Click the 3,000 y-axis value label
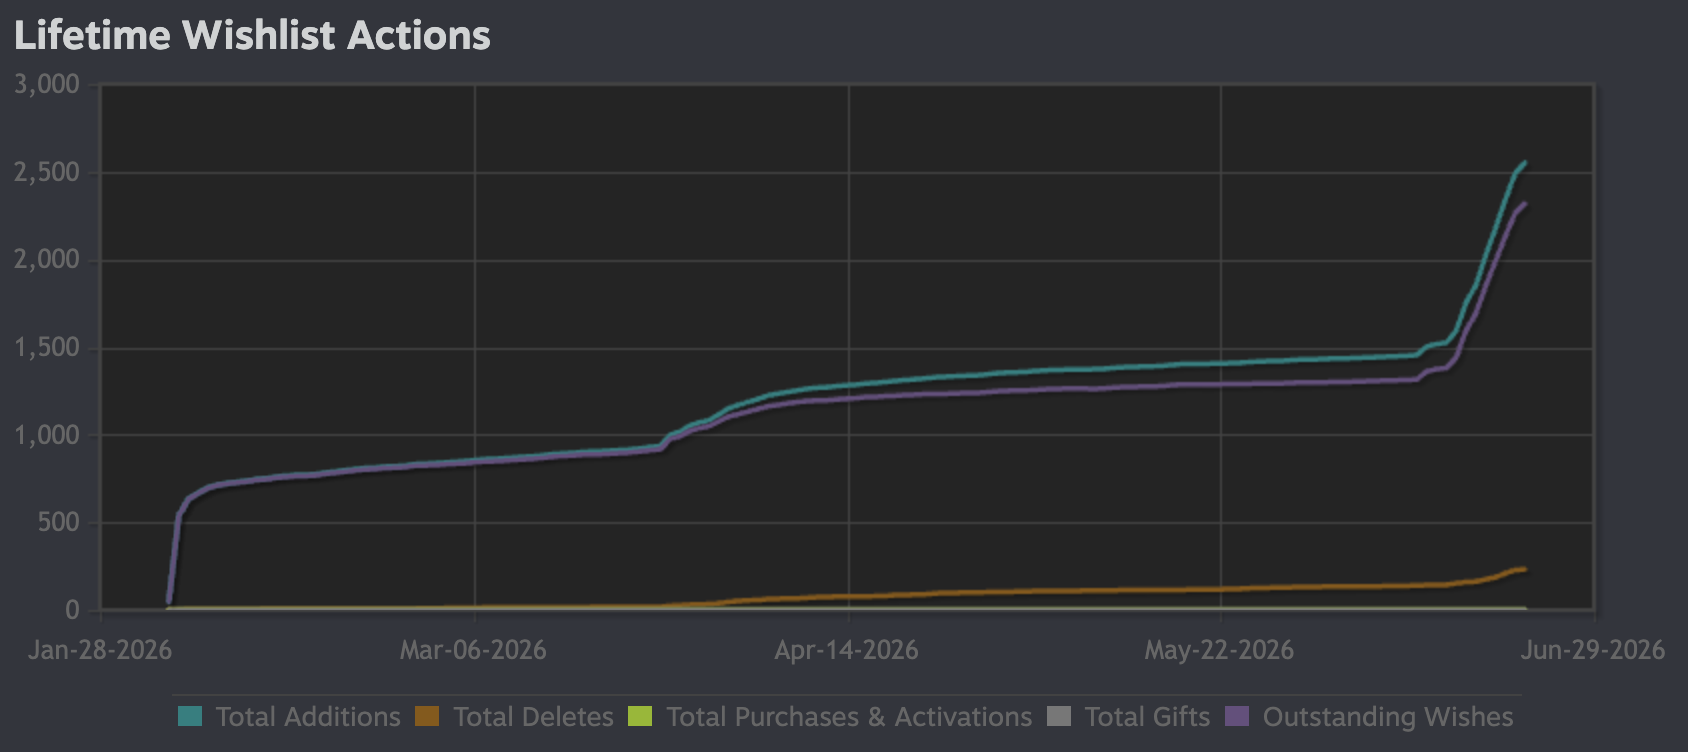This screenshot has height=752, width=1688. pos(47,85)
